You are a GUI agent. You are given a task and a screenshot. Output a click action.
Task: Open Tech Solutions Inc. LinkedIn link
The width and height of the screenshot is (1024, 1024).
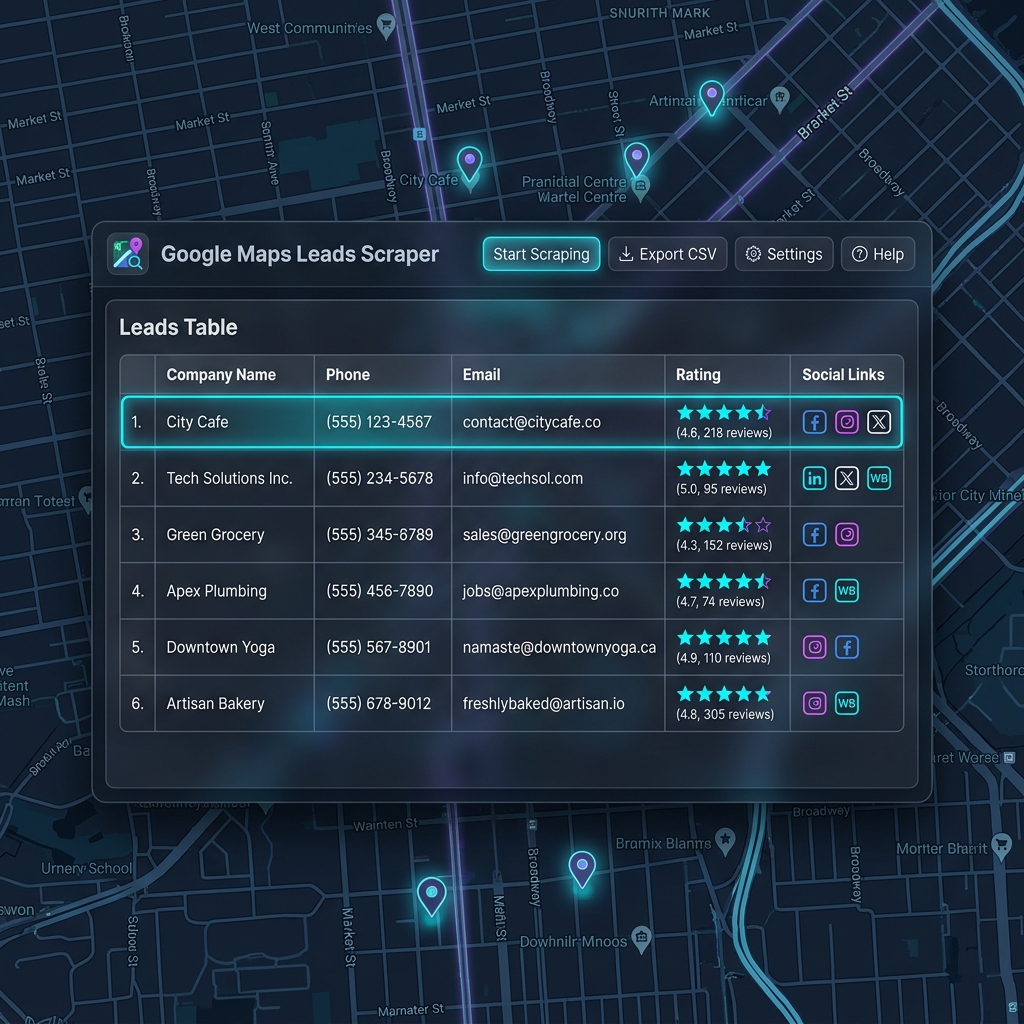coord(814,478)
